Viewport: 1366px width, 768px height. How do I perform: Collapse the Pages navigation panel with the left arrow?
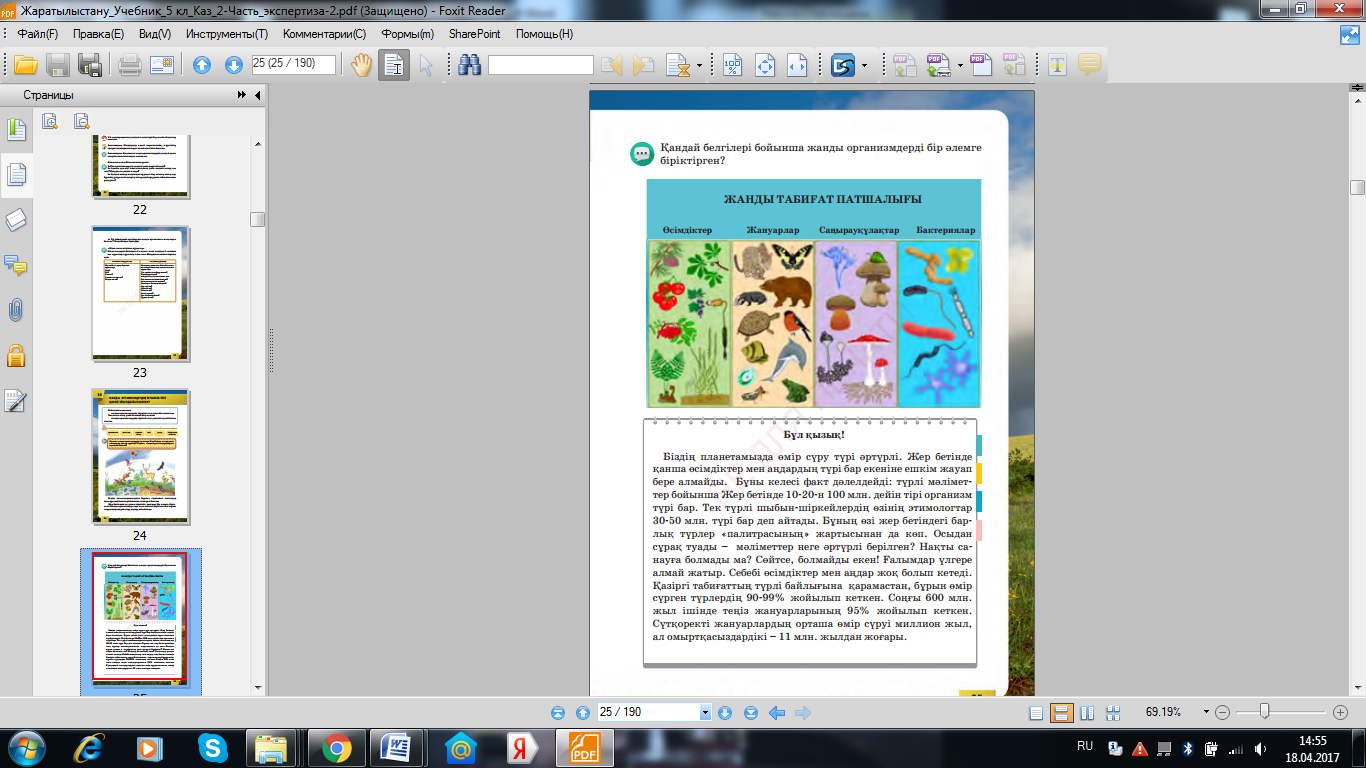tap(258, 95)
